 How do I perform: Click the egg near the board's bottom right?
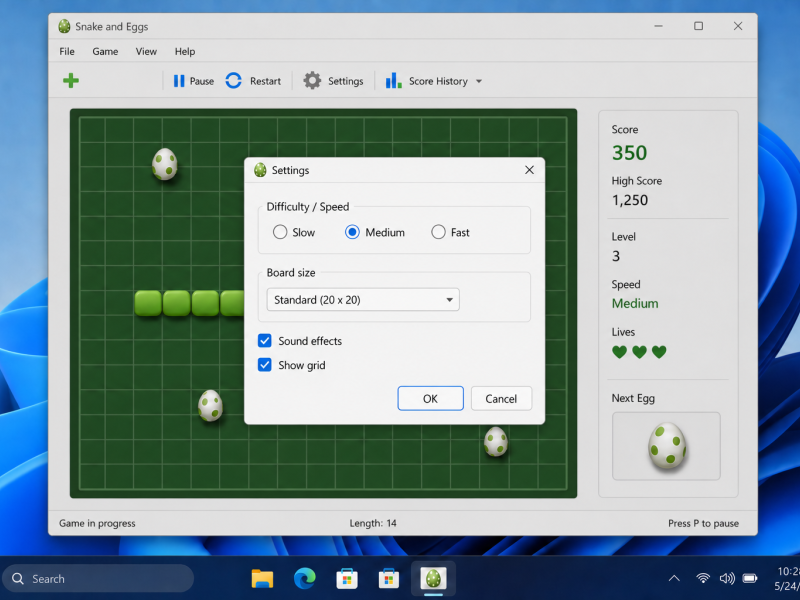(496, 442)
